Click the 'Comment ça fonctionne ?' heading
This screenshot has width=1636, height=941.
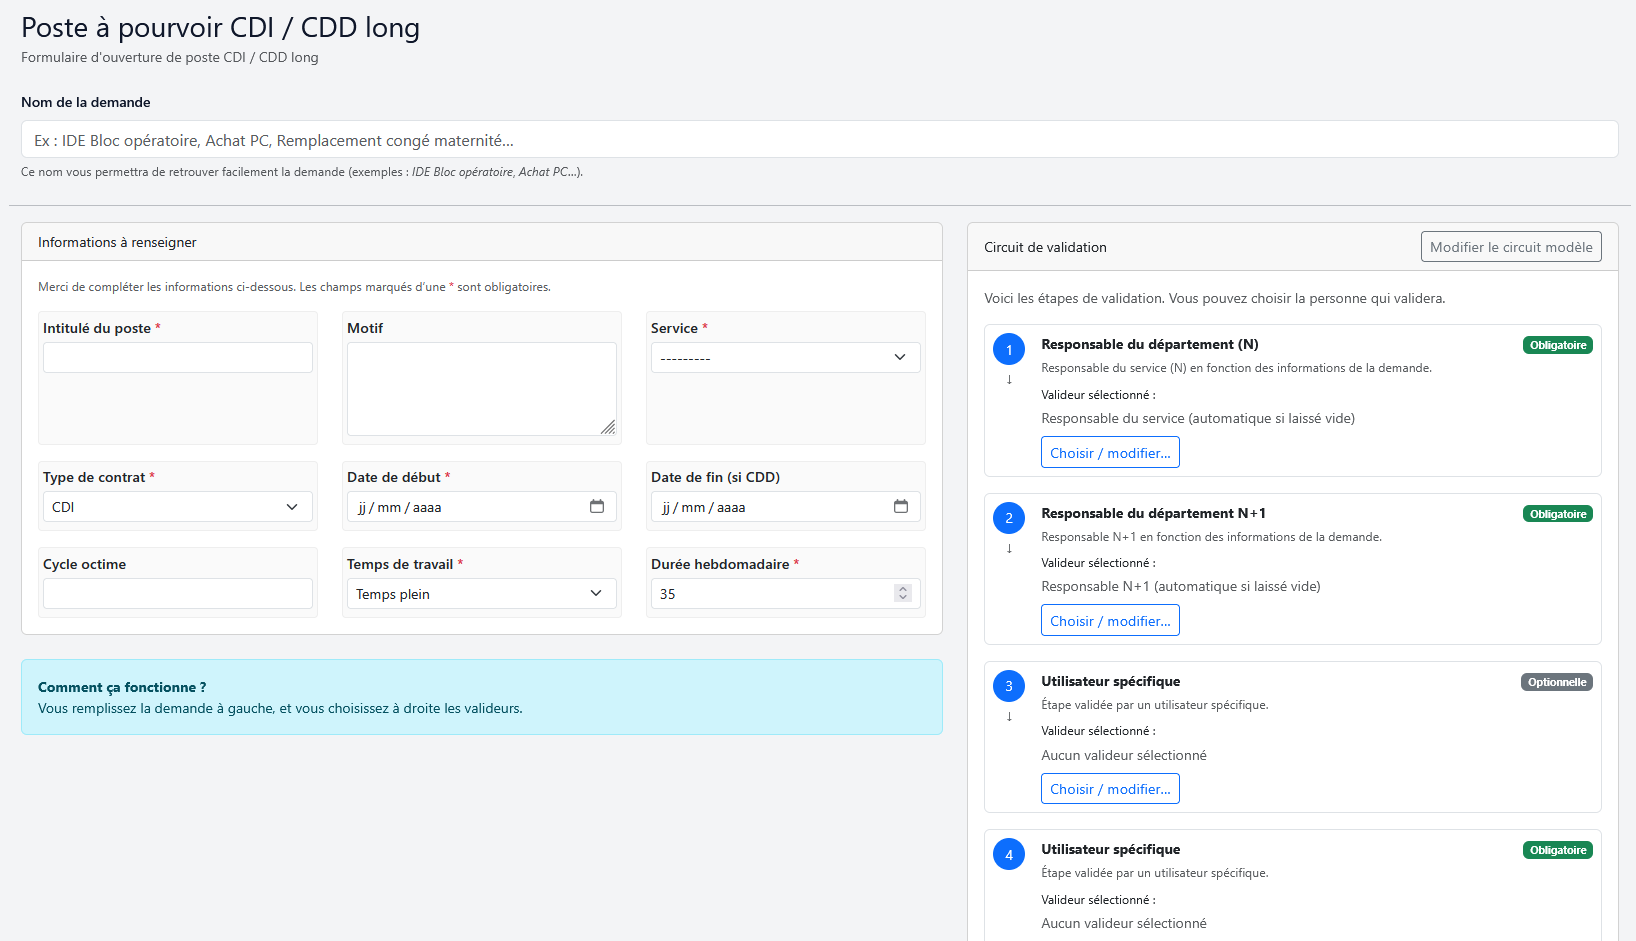tap(122, 687)
